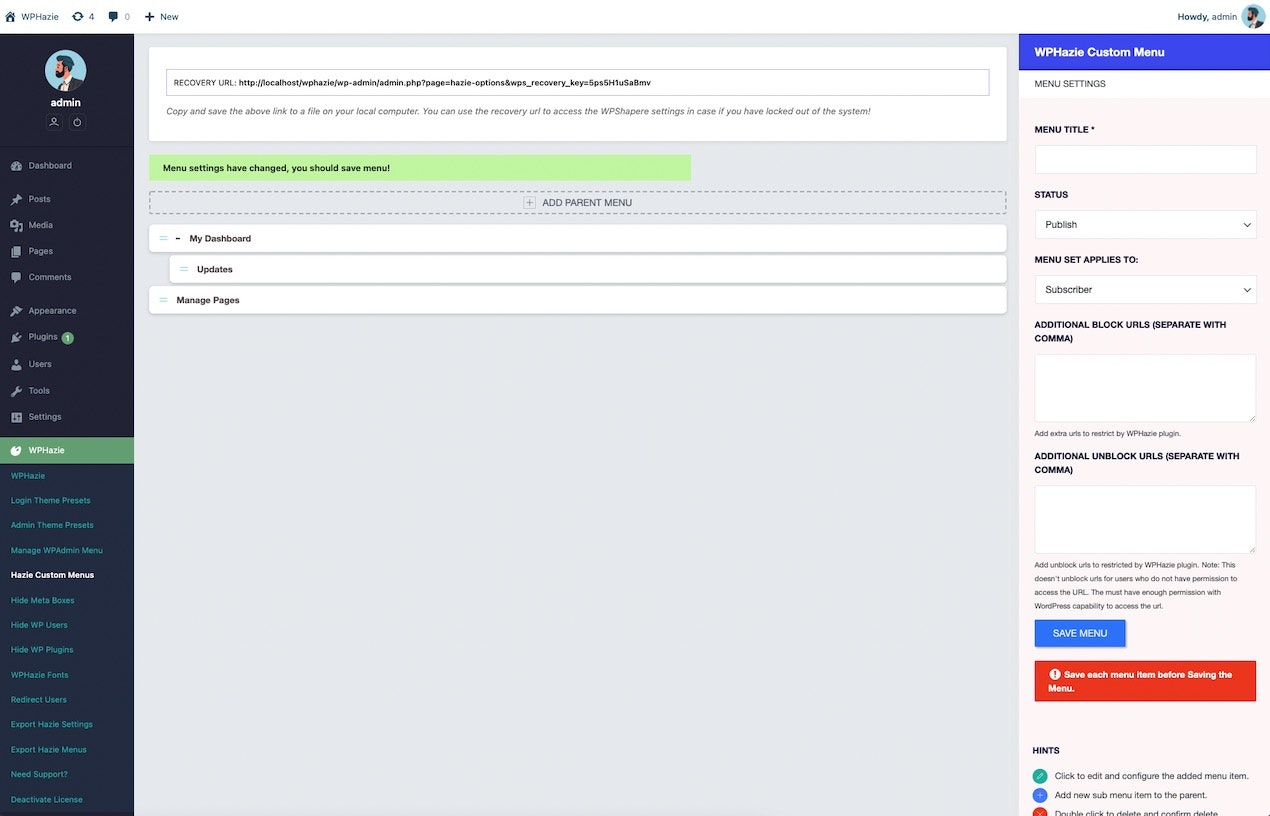Click the admin avatar next to Howdy
This screenshot has height=816, width=1270.
click(1253, 16)
